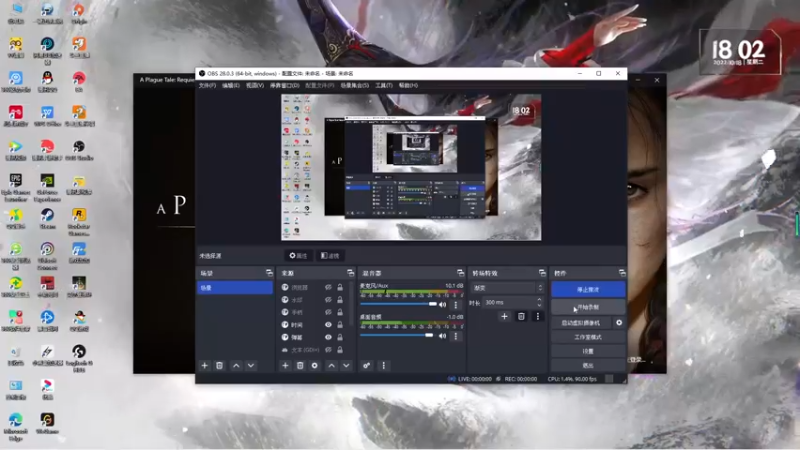Add a new scene with the plus icon

pyautogui.click(x=205, y=365)
